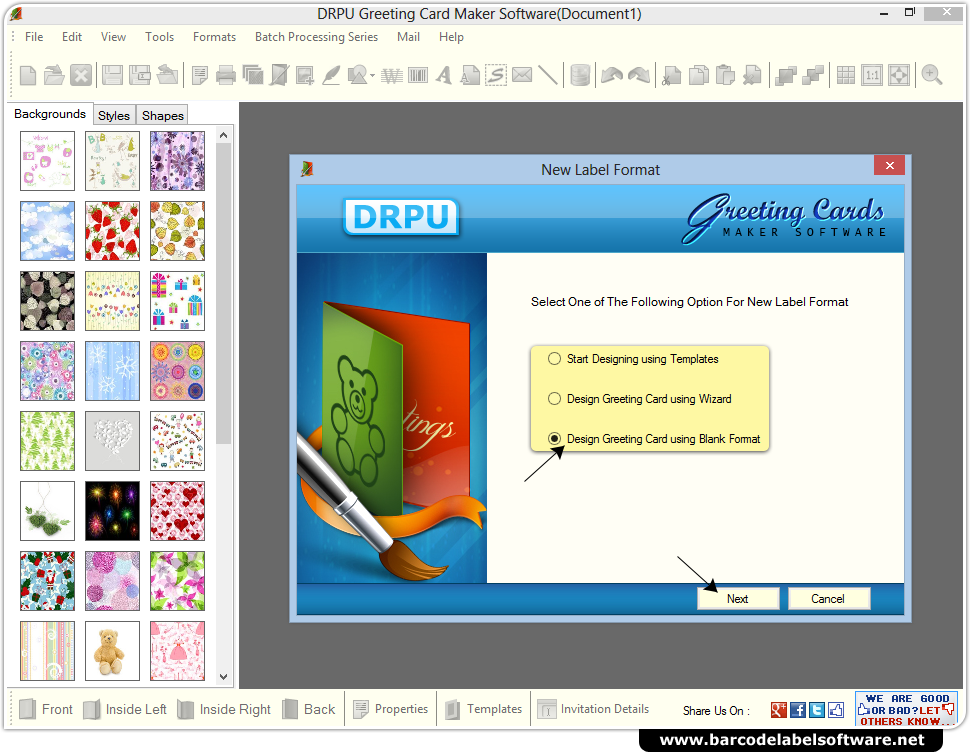Click the Print toolbar icon
Screen dimensions: 970x752
226,75
